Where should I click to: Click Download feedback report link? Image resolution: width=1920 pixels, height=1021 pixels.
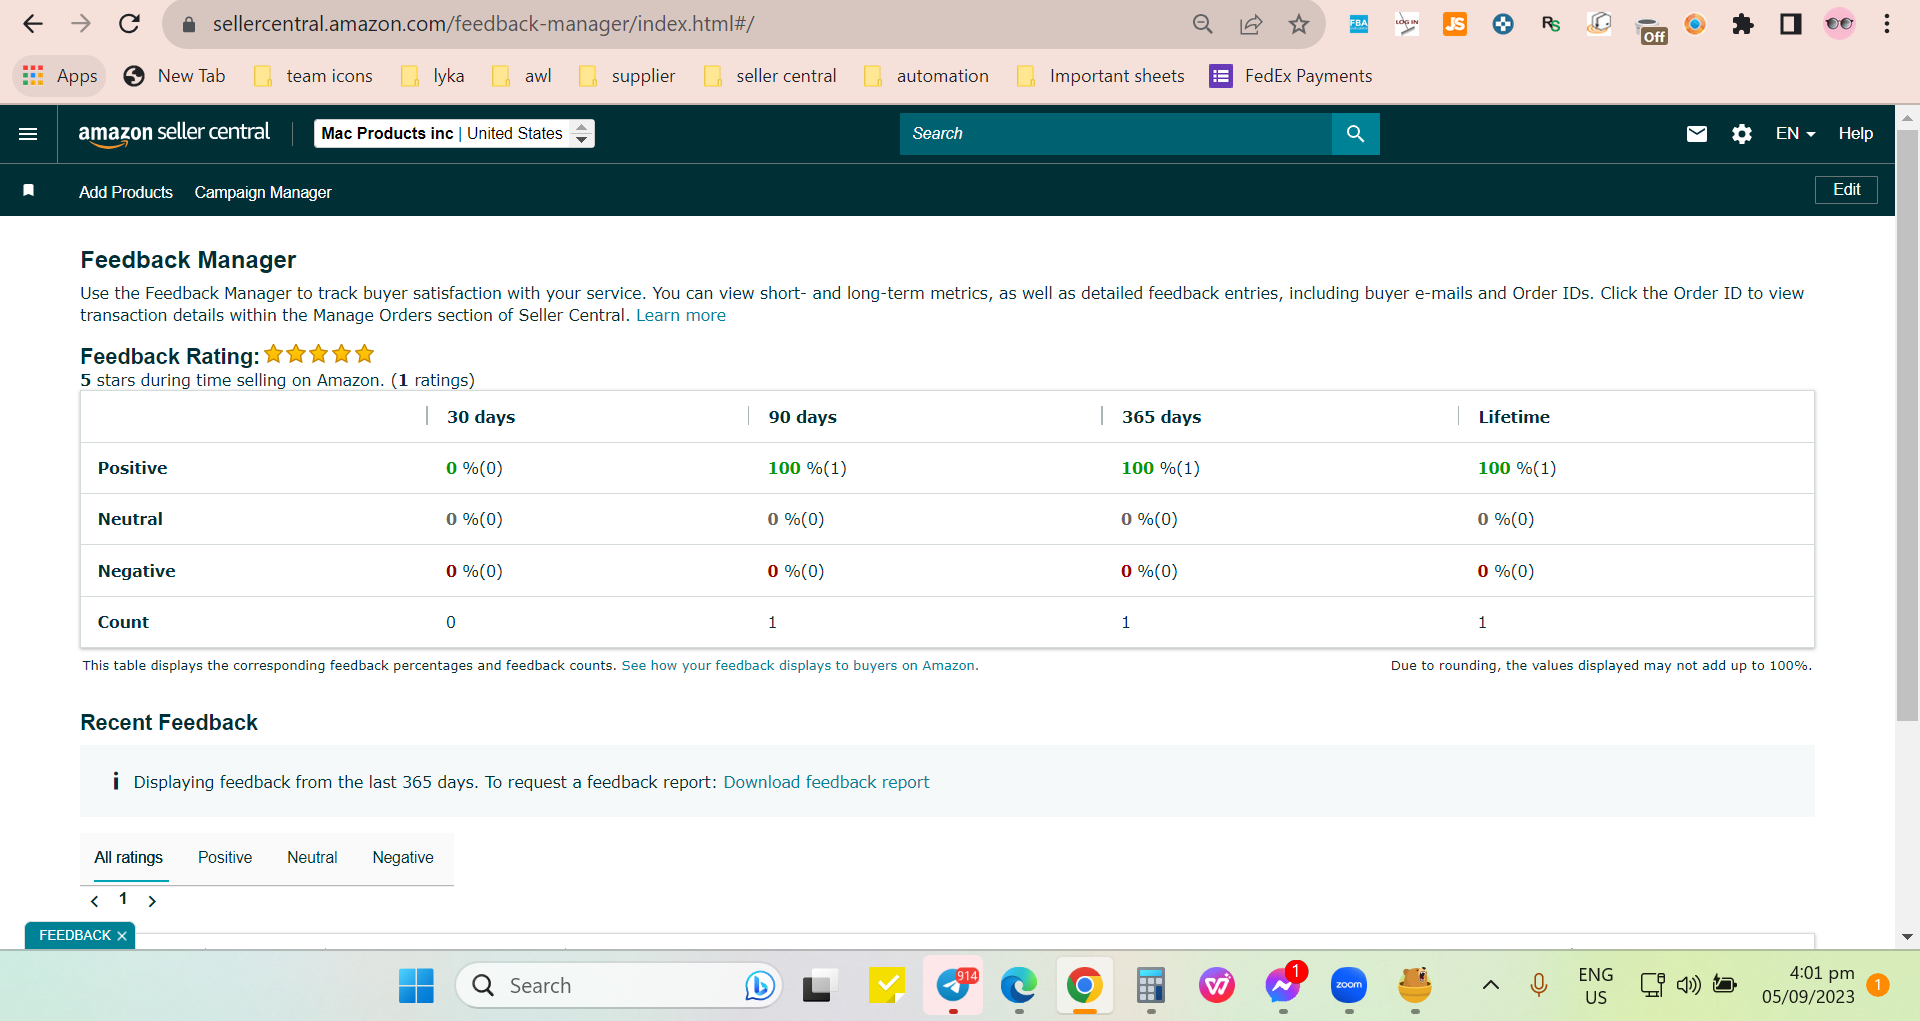(x=826, y=782)
